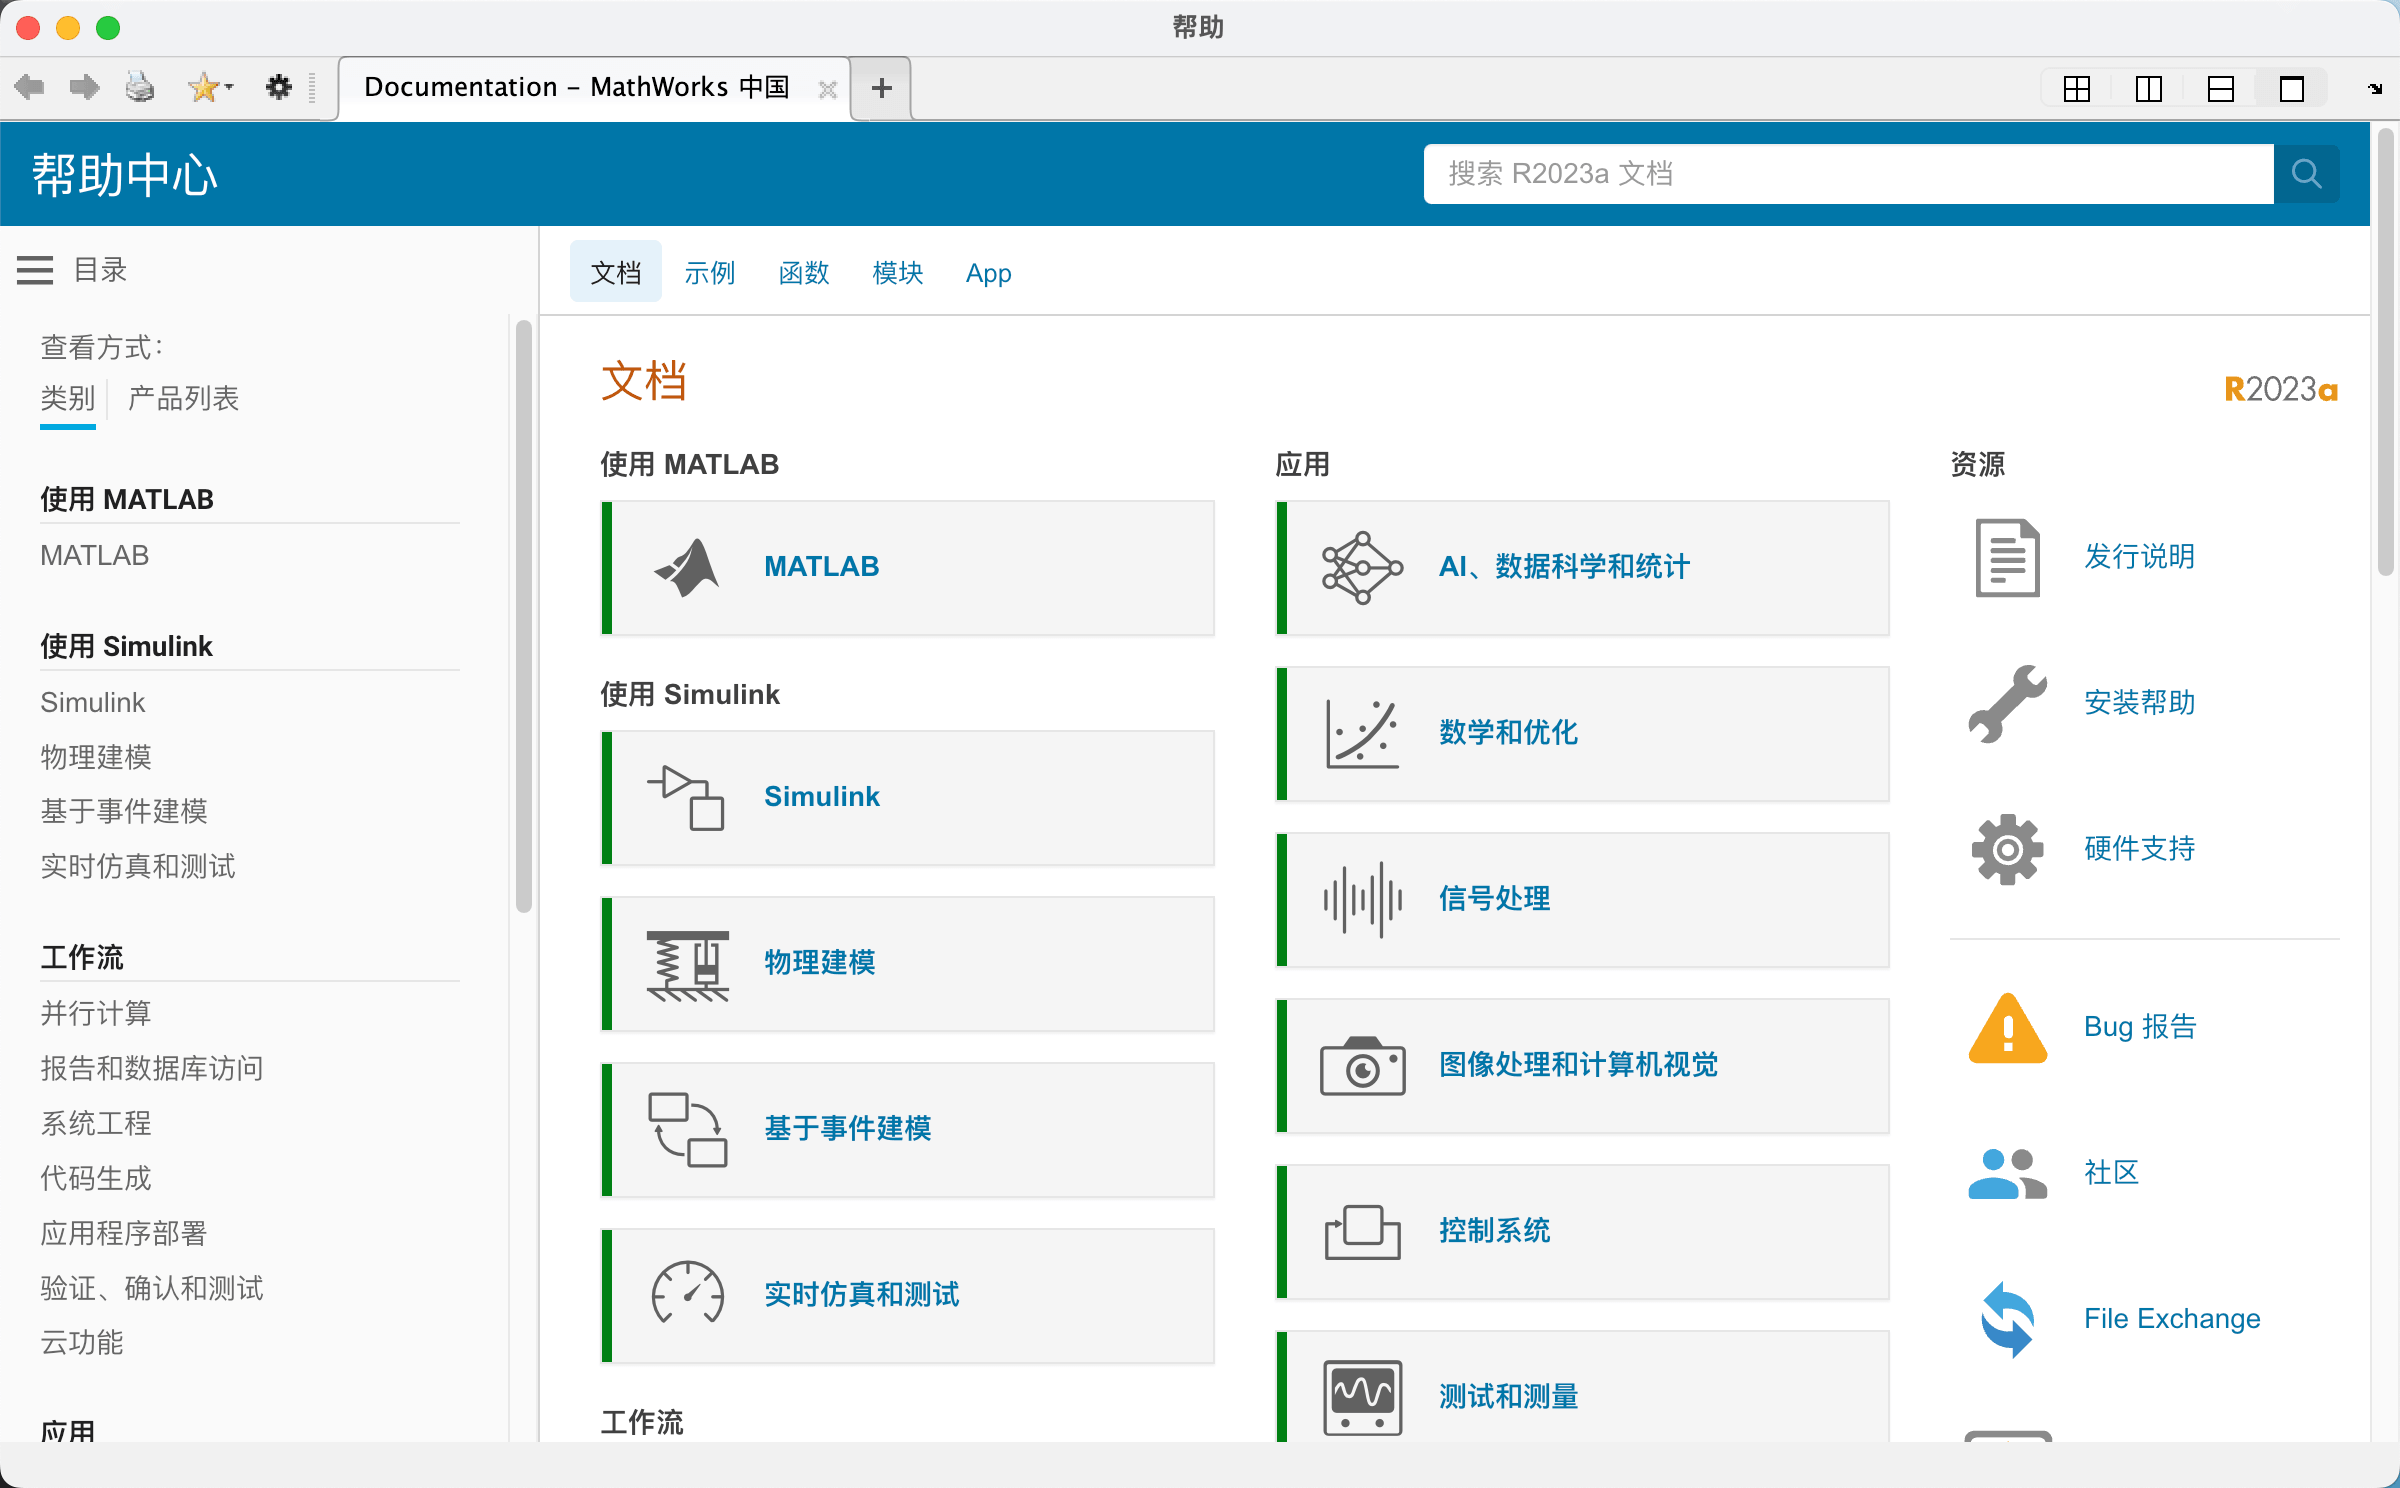2400x1488 pixels.
Task: Switch to the 函数 tab
Action: [804, 272]
